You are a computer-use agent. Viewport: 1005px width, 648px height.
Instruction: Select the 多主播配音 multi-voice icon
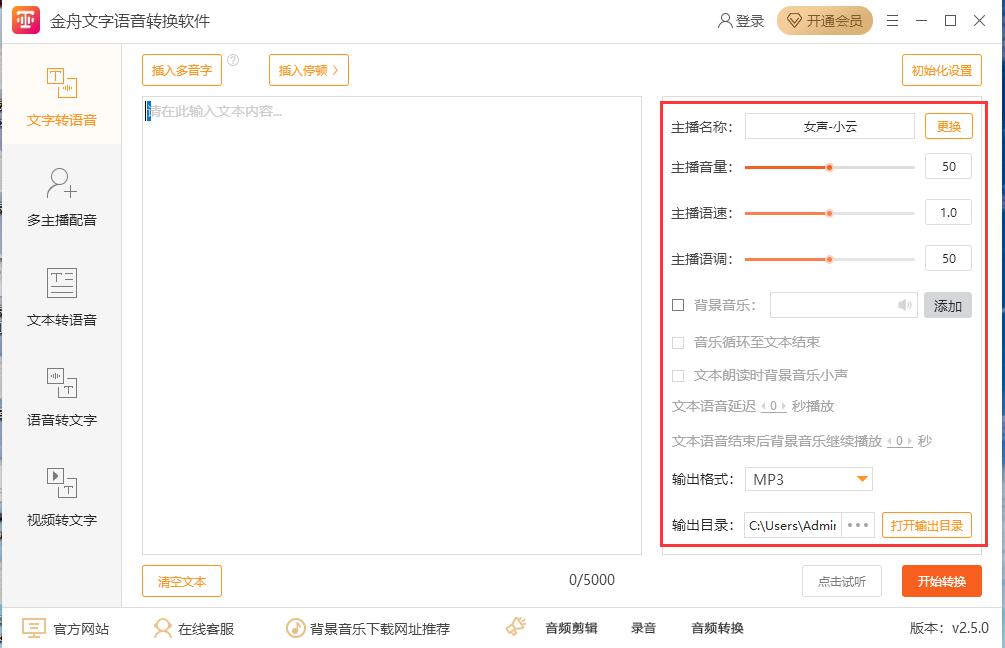(61, 183)
